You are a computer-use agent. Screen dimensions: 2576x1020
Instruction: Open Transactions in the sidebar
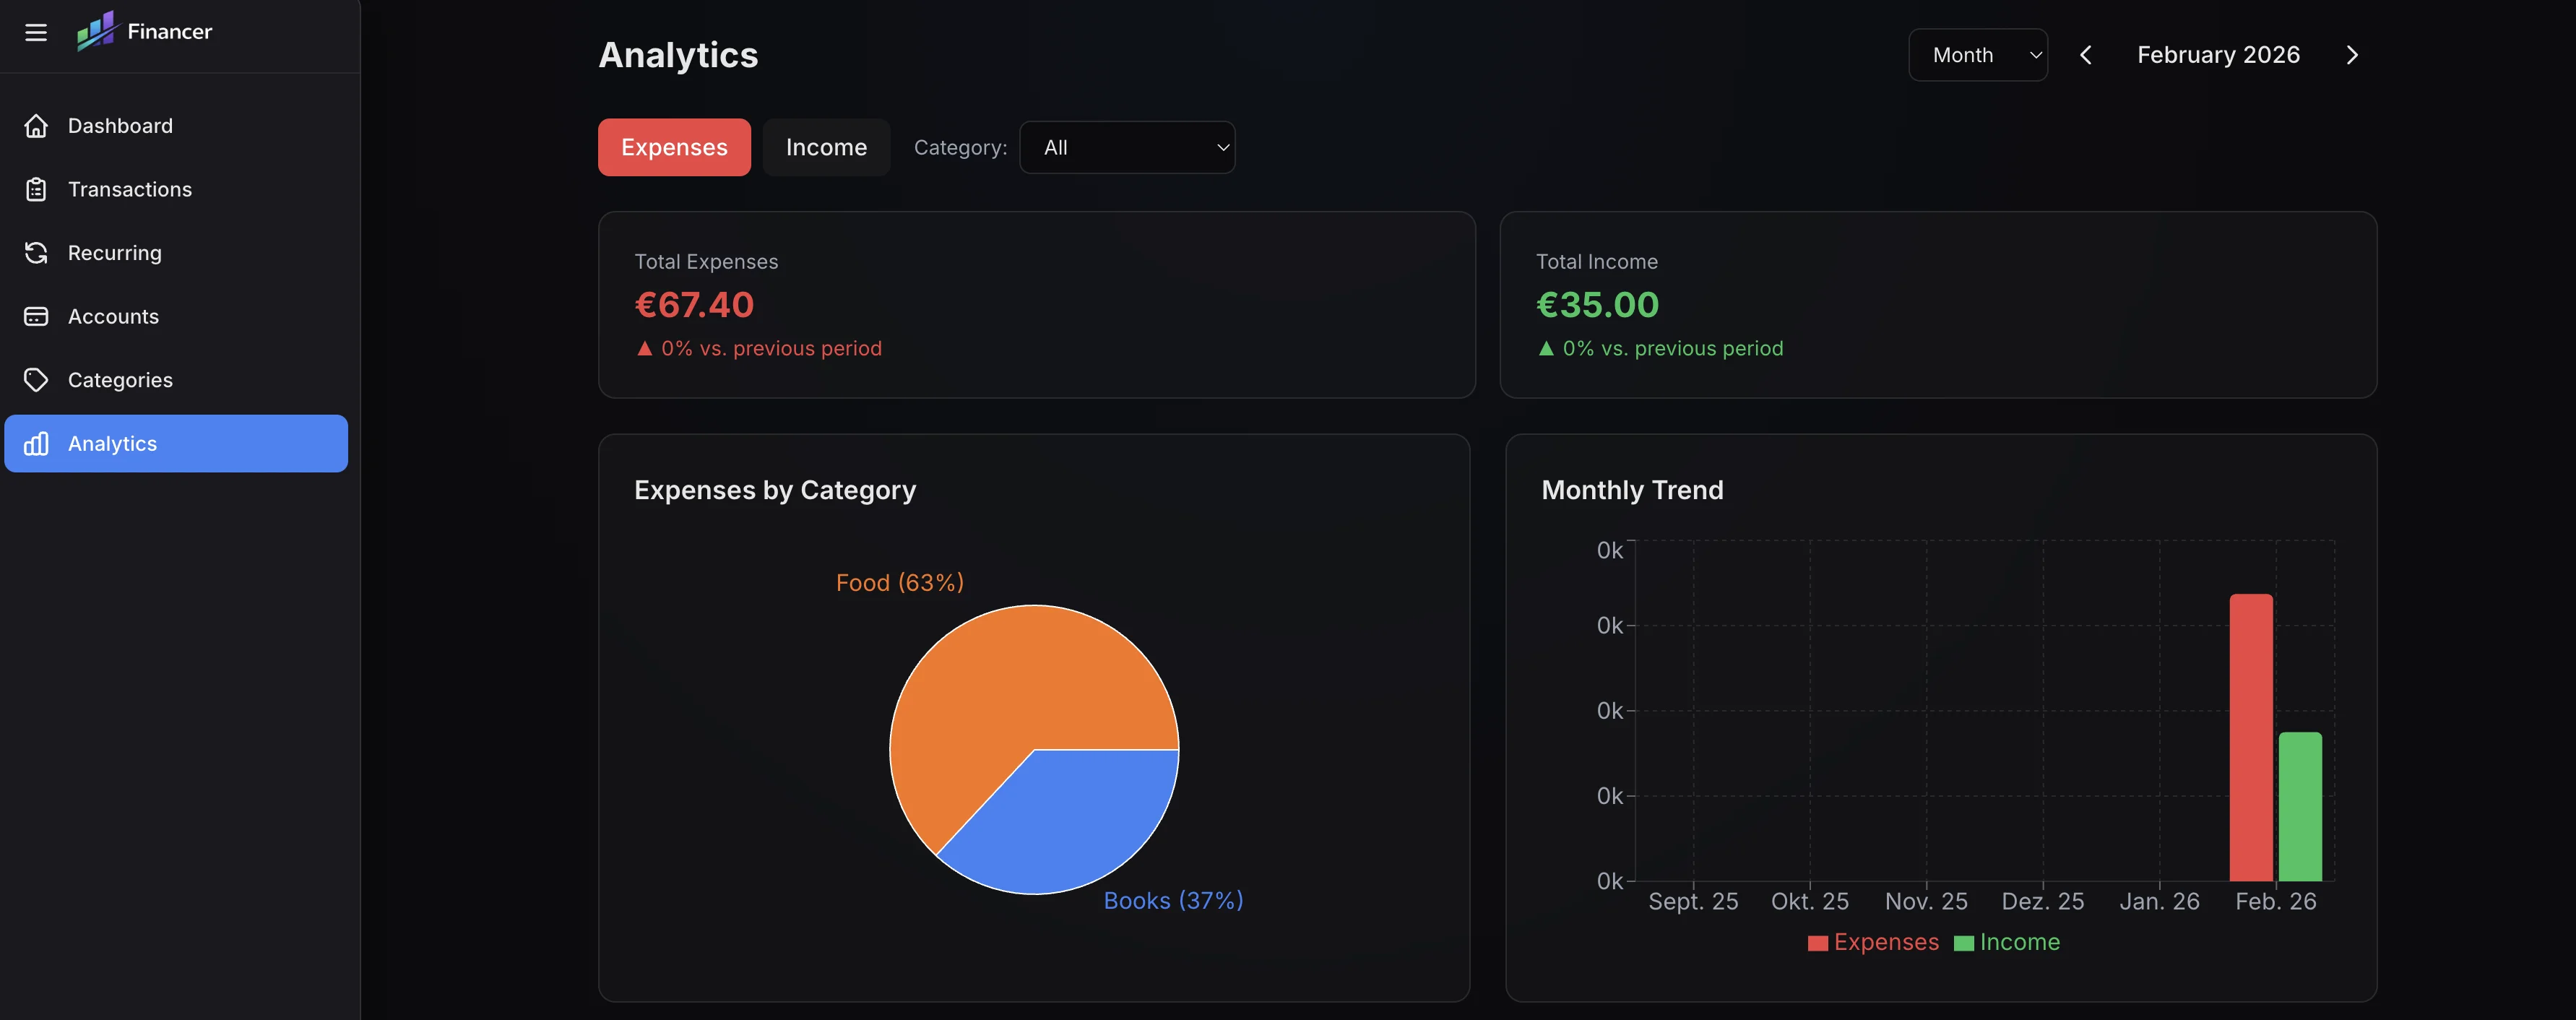click(130, 189)
